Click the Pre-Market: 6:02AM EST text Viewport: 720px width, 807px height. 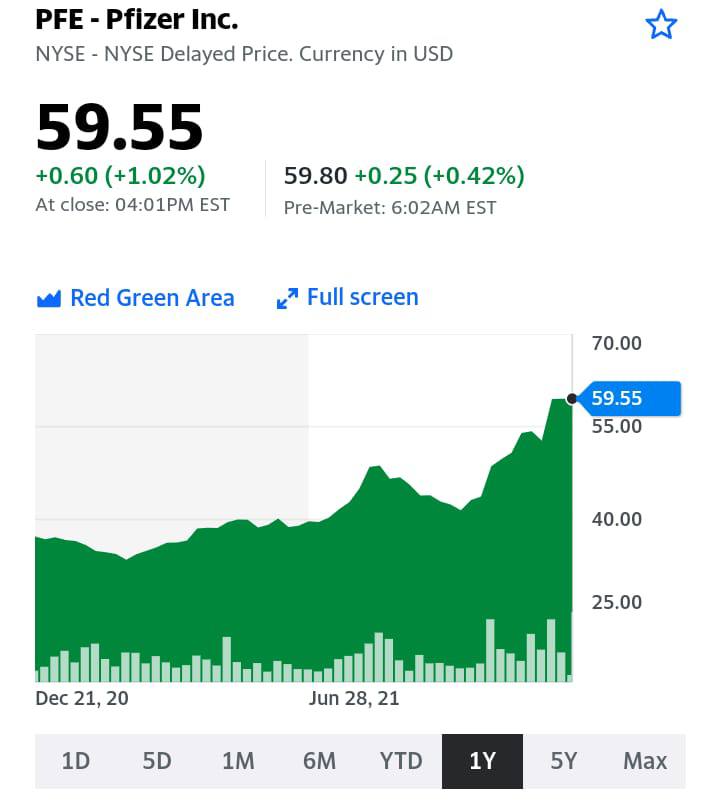390,208
